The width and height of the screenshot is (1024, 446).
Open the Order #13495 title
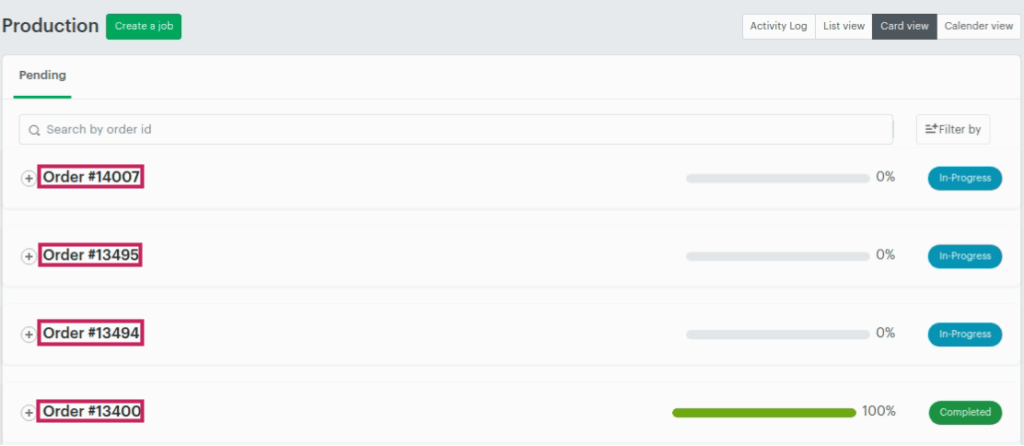coord(91,255)
